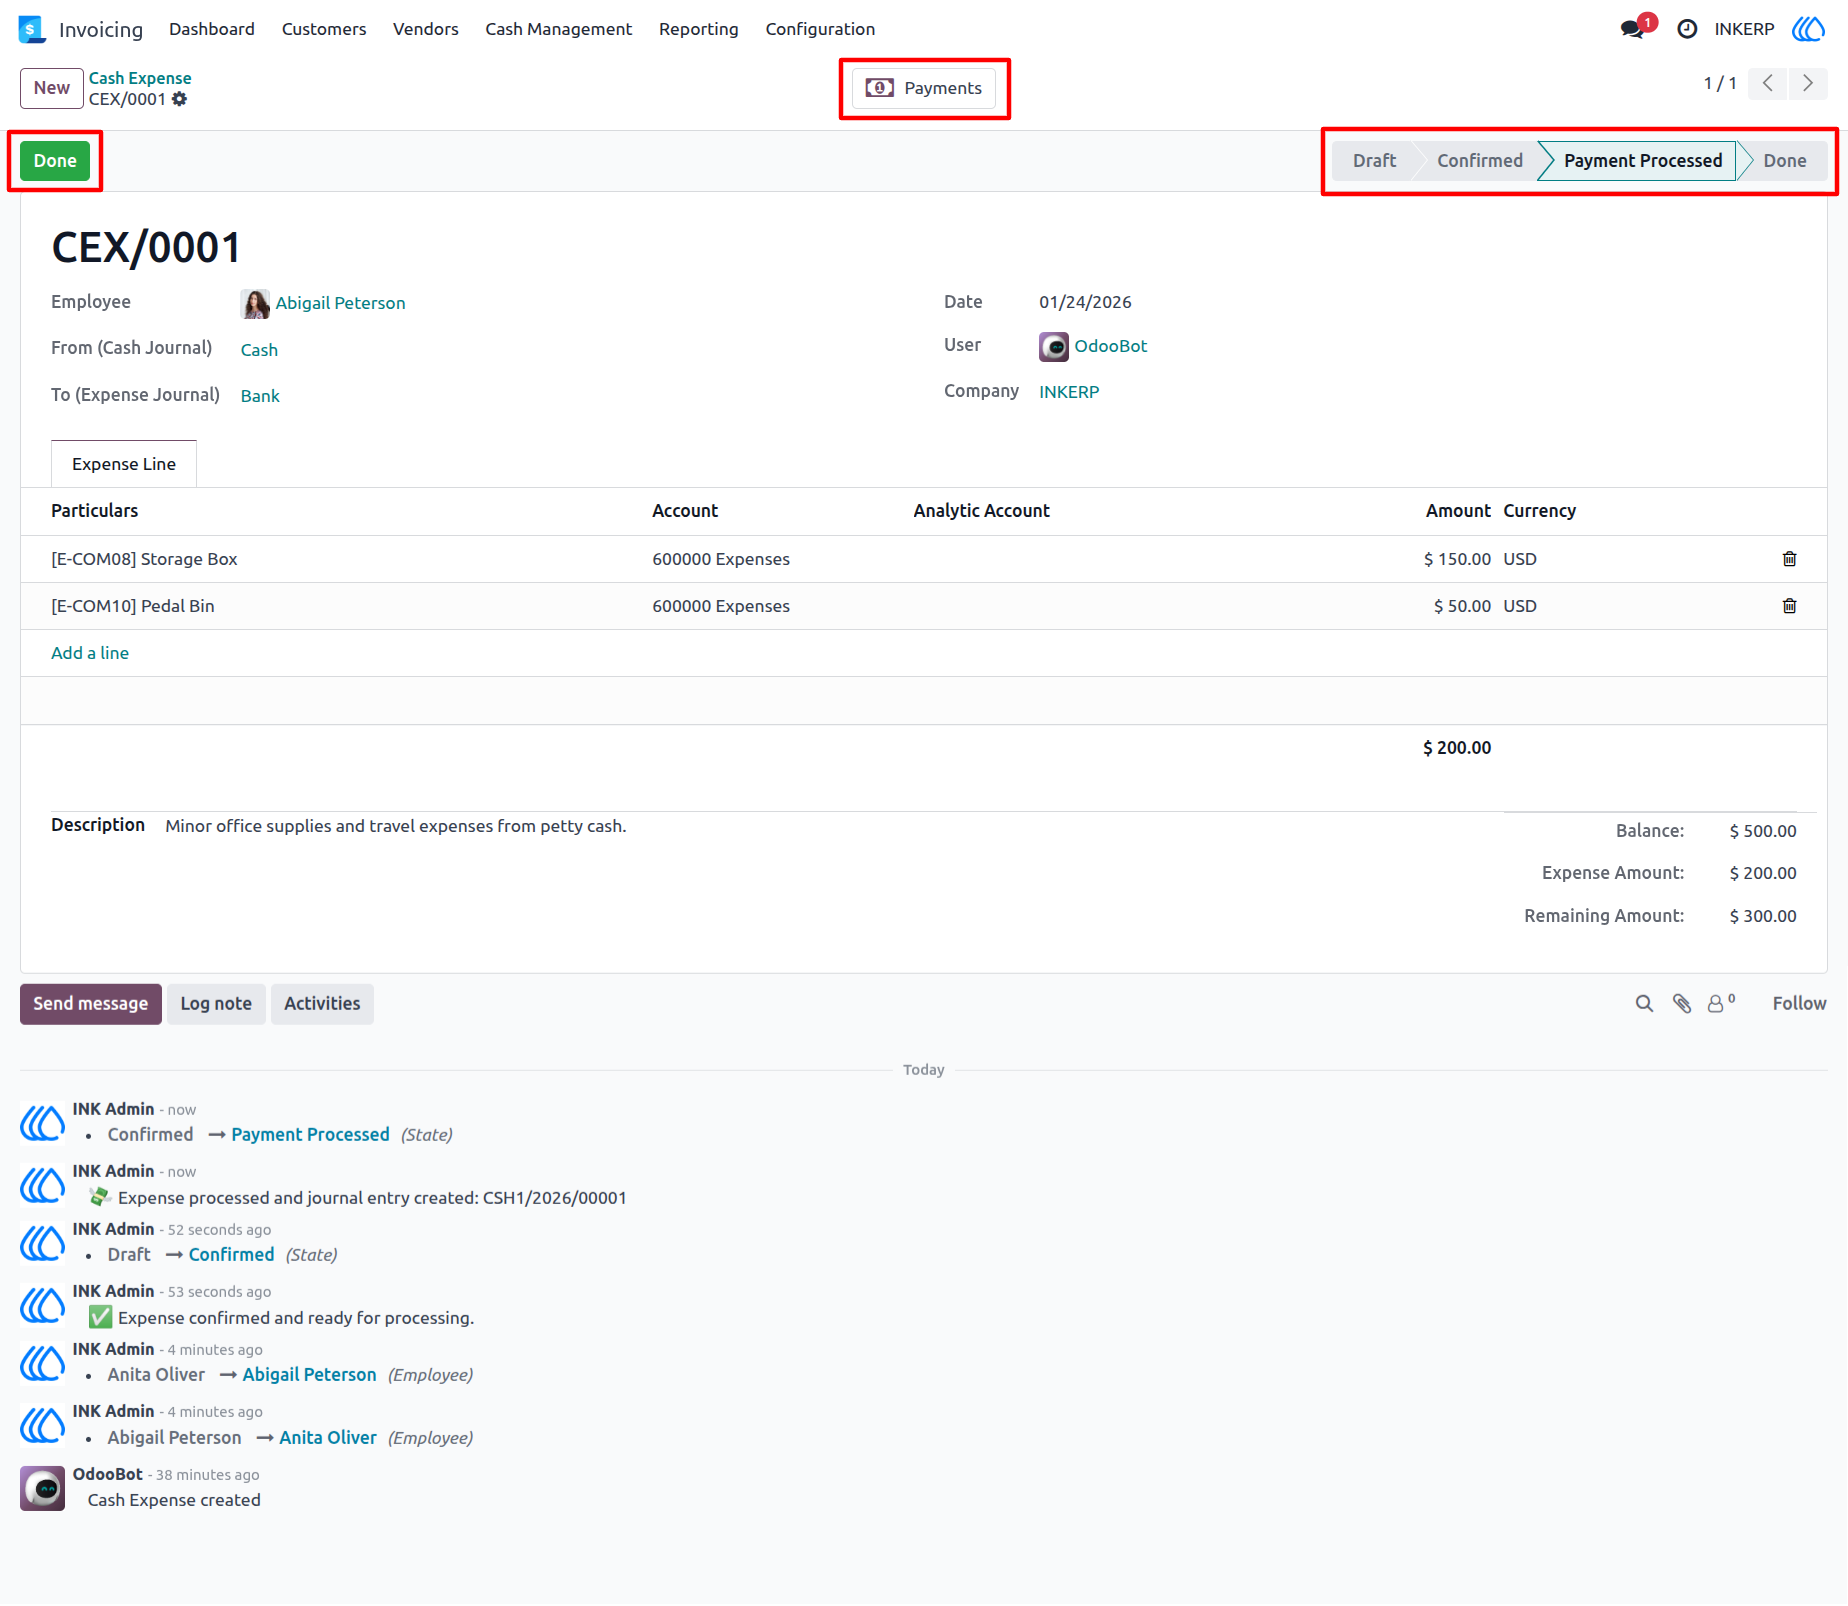Open the Payments smart button

point(924,88)
